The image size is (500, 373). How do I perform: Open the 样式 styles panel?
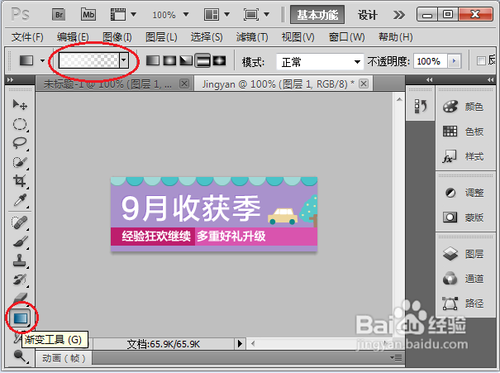[463, 156]
